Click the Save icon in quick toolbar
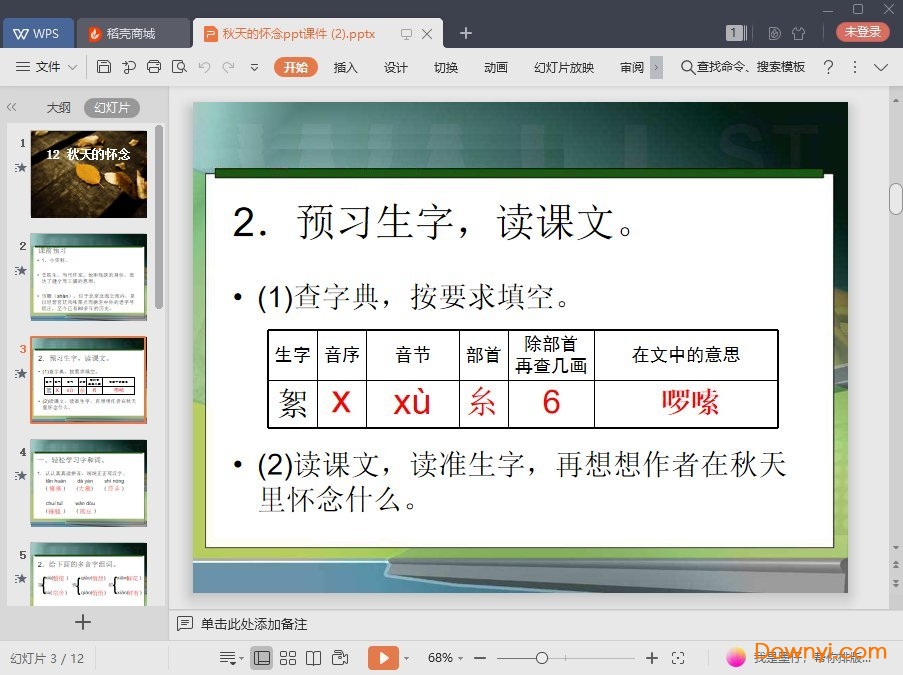 (x=104, y=67)
